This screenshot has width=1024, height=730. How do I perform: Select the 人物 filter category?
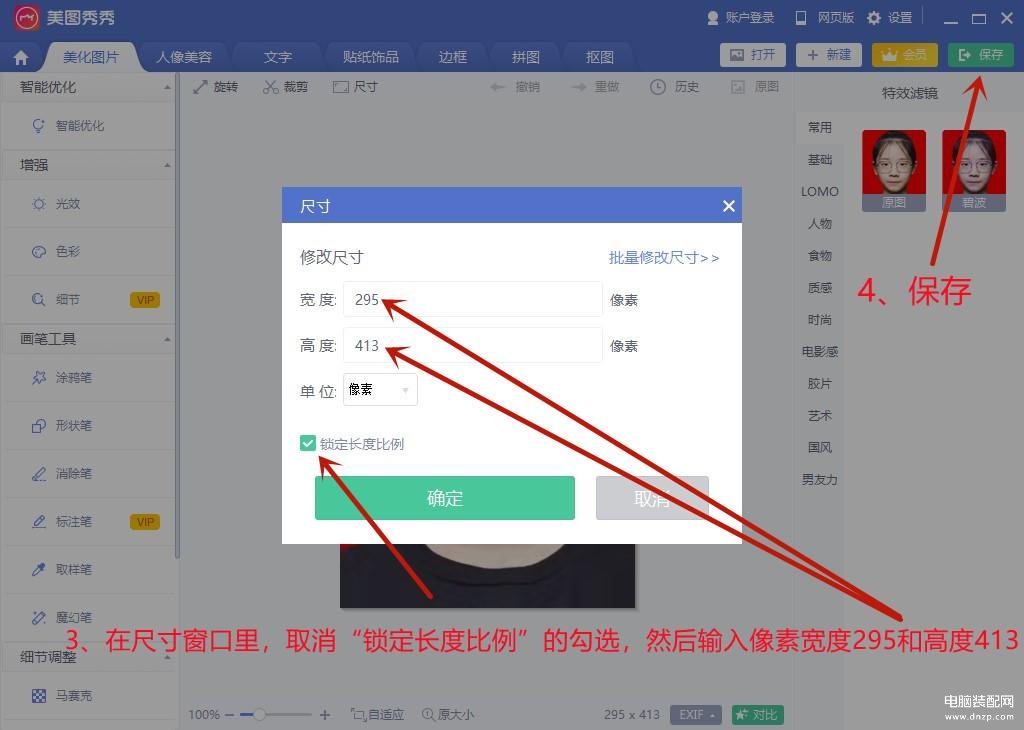click(820, 223)
